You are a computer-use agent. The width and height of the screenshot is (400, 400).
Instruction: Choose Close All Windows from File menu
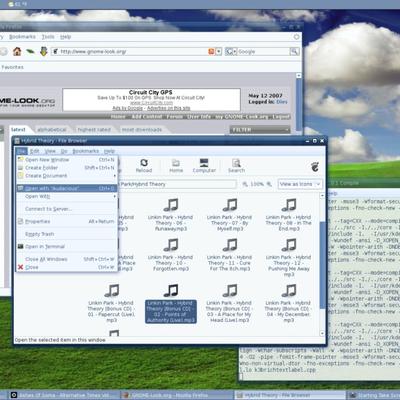click(x=67, y=259)
